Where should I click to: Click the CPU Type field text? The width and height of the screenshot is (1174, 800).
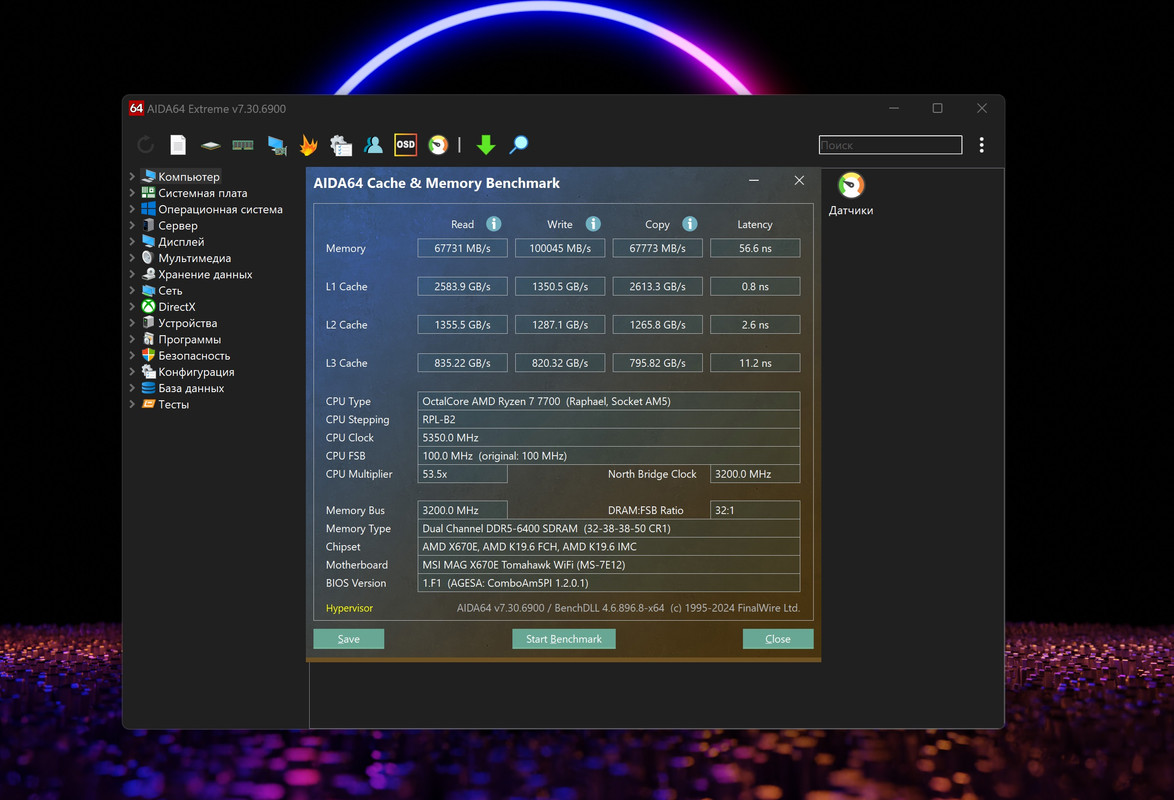[x=609, y=401]
